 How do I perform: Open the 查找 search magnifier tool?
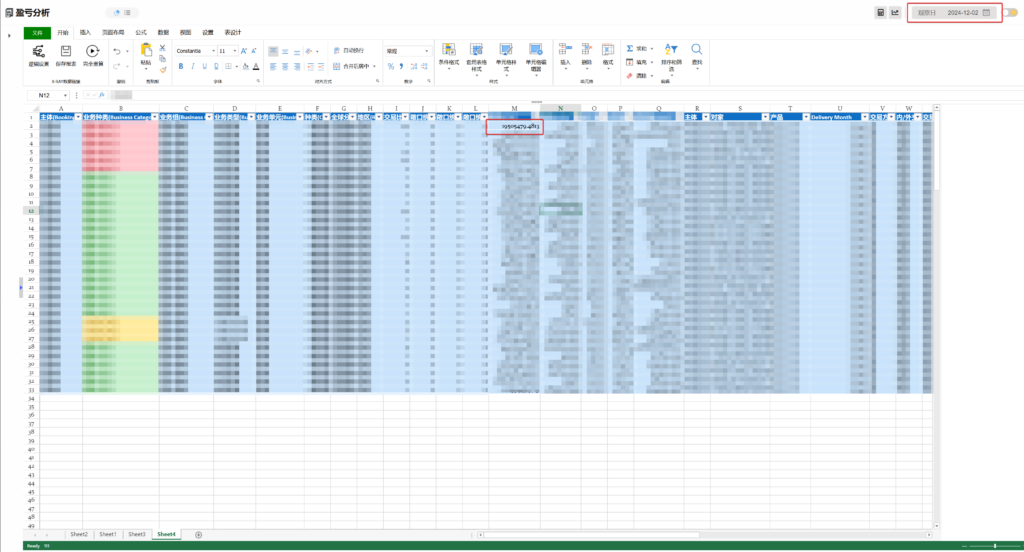pyautogui.click(x=696, y=50)
